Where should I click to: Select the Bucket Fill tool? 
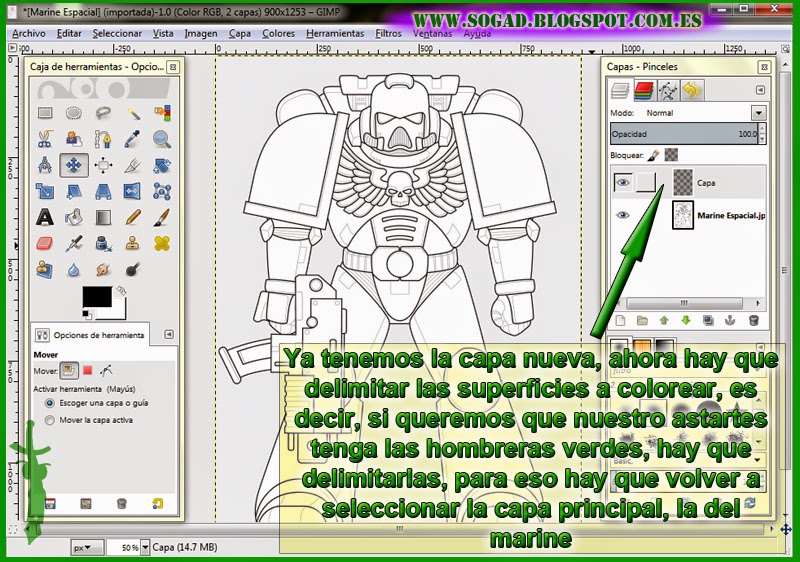(x=74, y=217)
